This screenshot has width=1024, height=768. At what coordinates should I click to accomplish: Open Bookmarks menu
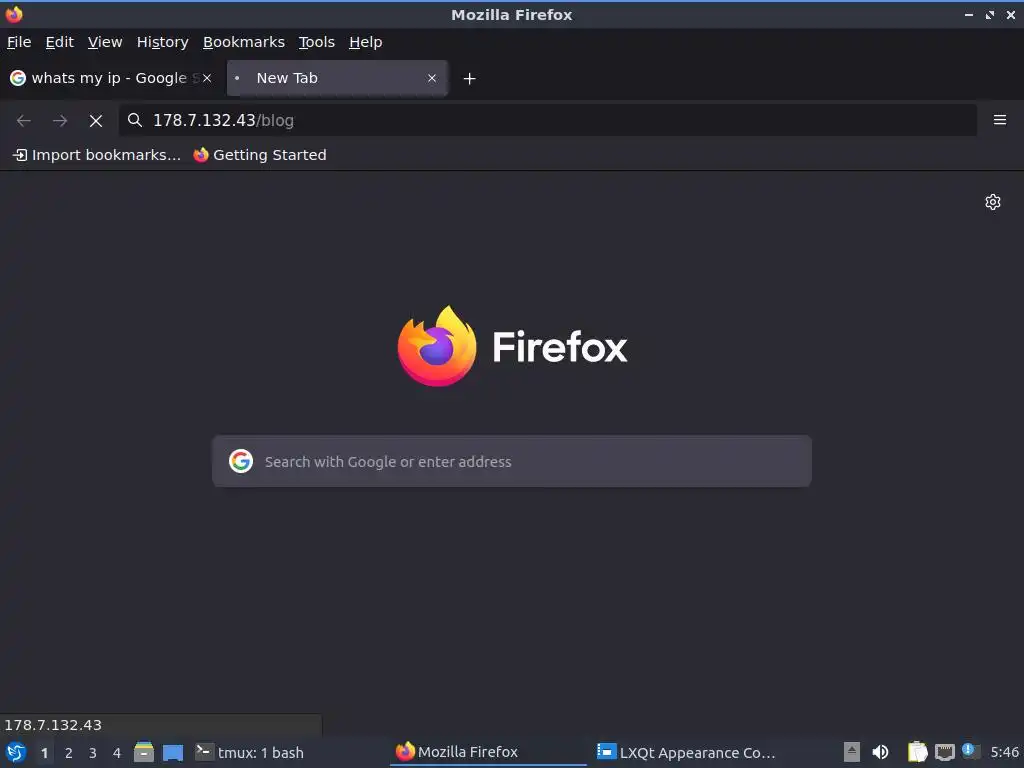click(x=244, y=42)
